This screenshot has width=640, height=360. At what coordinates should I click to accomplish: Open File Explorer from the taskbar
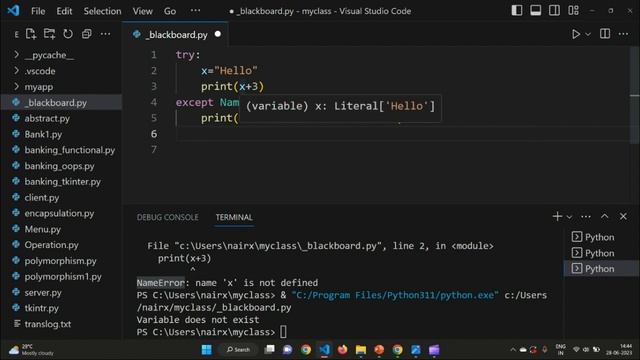click(x=361, y=350)
